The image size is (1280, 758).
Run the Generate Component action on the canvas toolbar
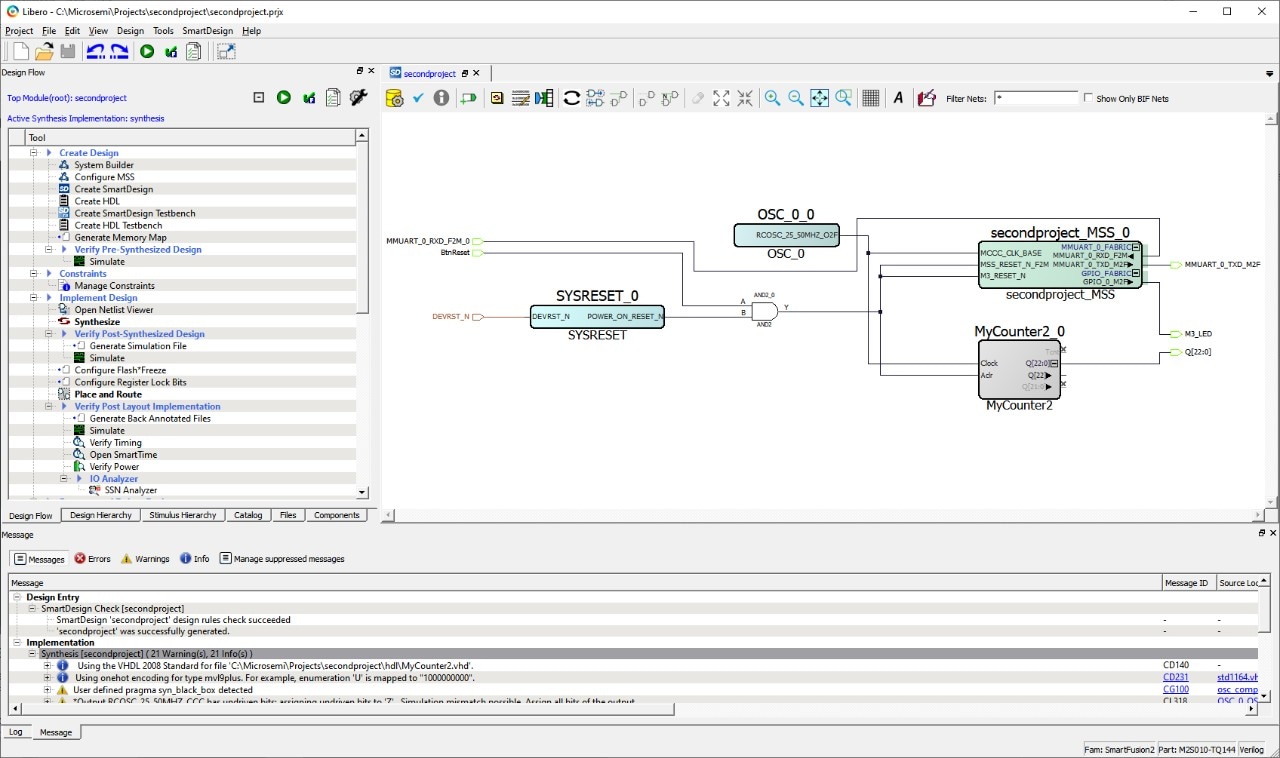394,98
